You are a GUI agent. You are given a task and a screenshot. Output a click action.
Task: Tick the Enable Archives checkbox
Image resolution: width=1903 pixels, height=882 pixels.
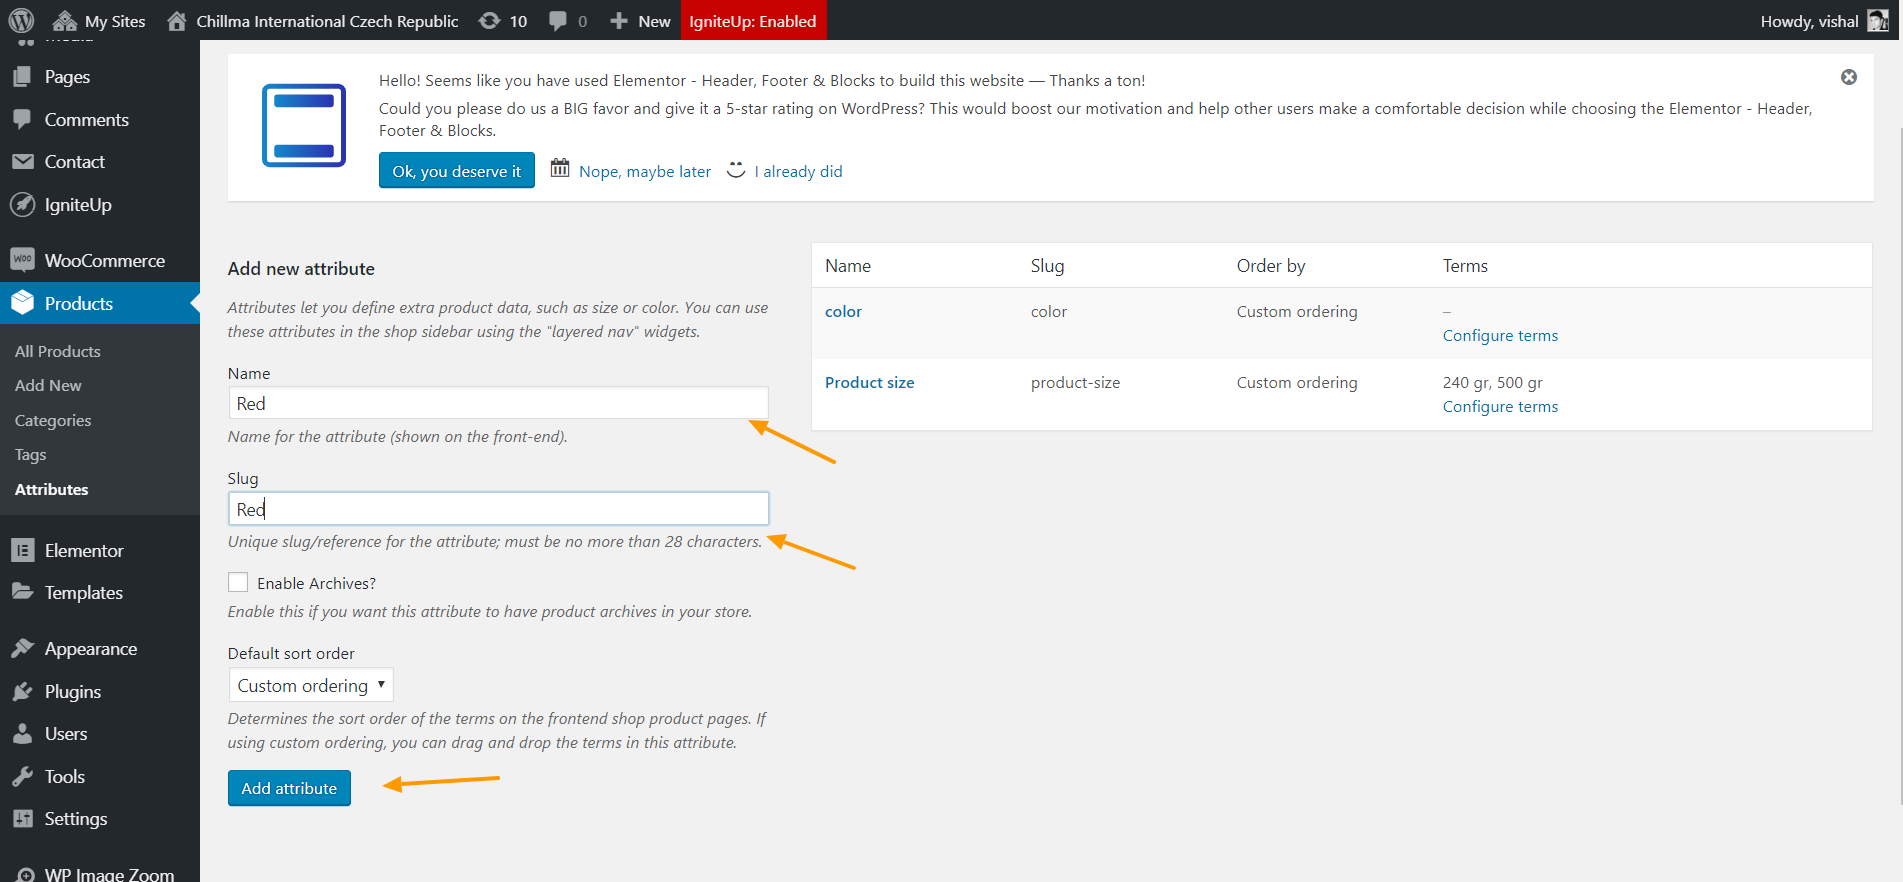pyautogui.click(x=238, y=582)
